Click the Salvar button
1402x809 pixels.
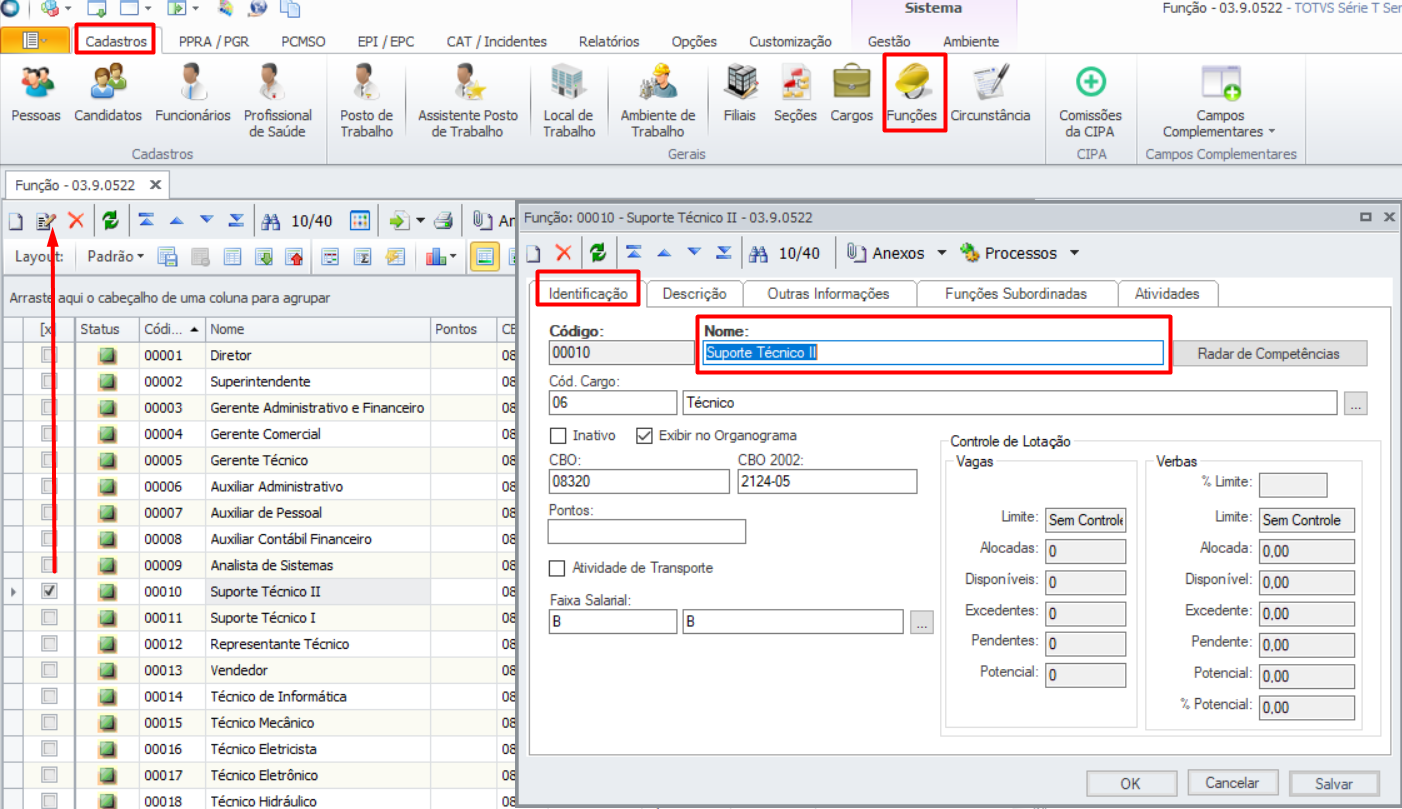[1334, 784]
